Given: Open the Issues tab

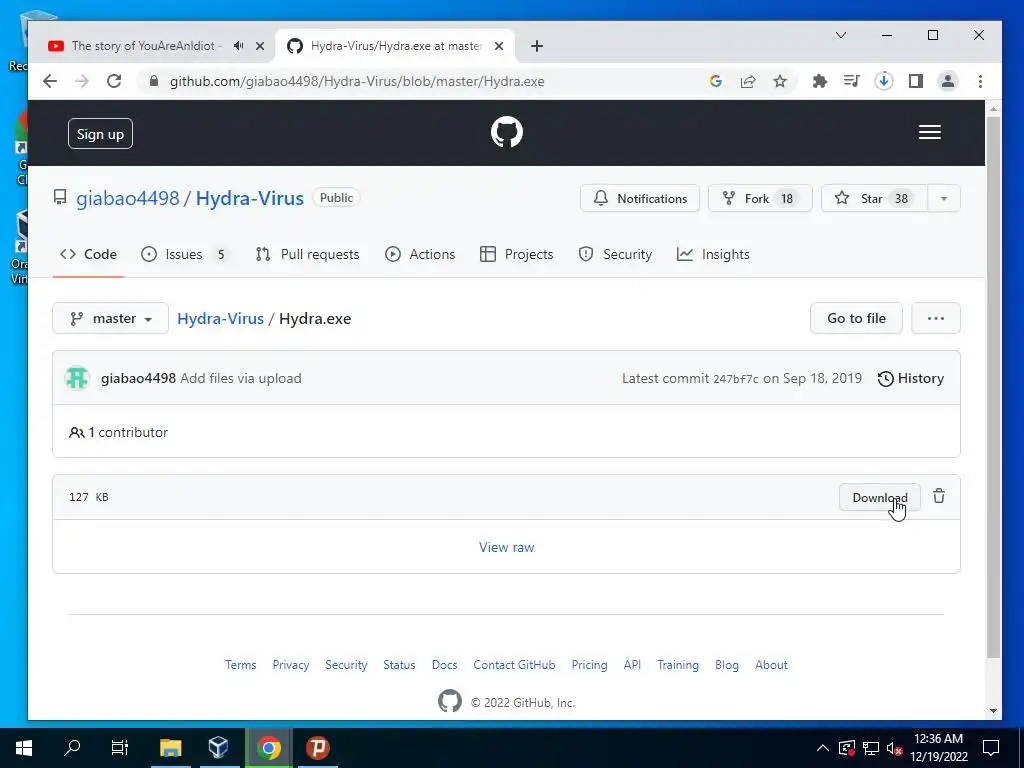Looking at the screenshot, I should coord(185,254).
